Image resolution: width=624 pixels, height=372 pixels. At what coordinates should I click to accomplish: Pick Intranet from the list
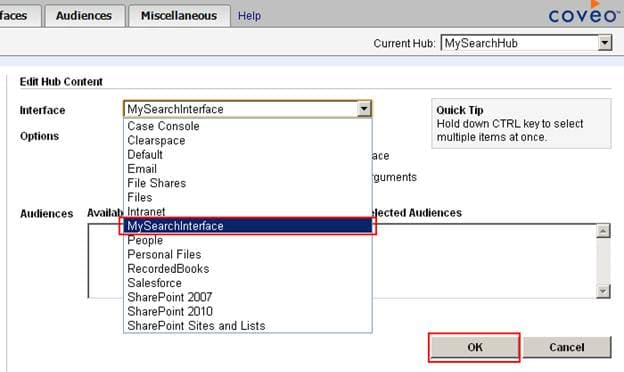click(x=248, y=211)
